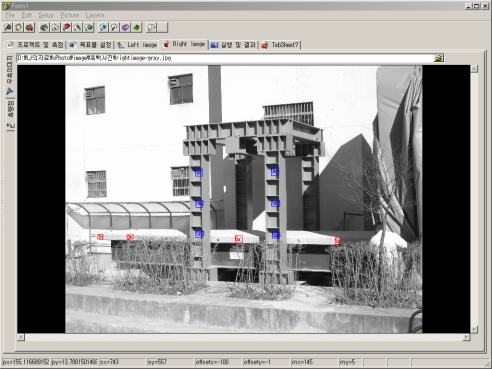Click the red pencil-like toolbar icon
The width and height of the screenshot is (492, 369).
point(66,27)
